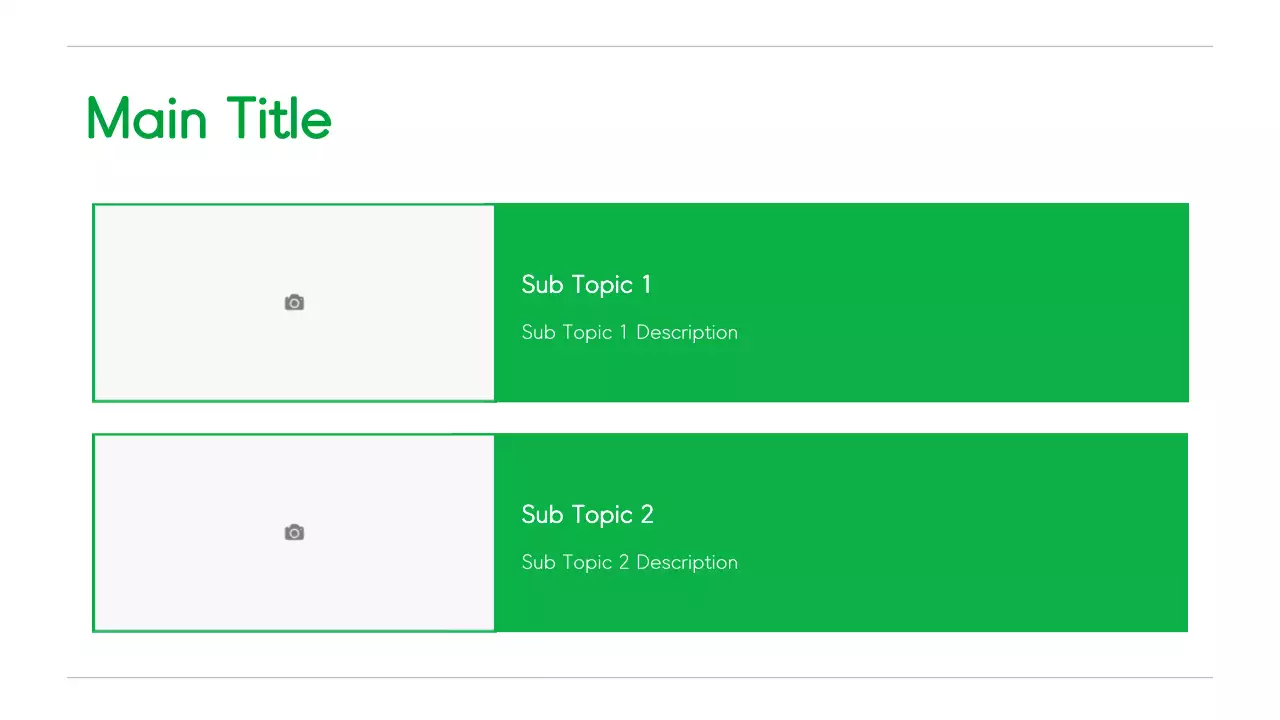Click the camera icon beside Sub Topic 2

click(294, 533)
